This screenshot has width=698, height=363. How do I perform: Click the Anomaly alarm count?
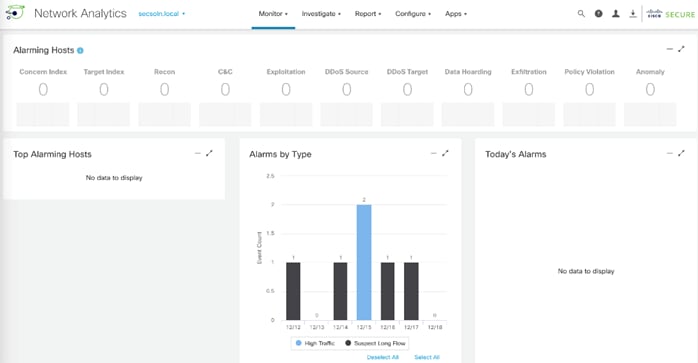point(650,90)
